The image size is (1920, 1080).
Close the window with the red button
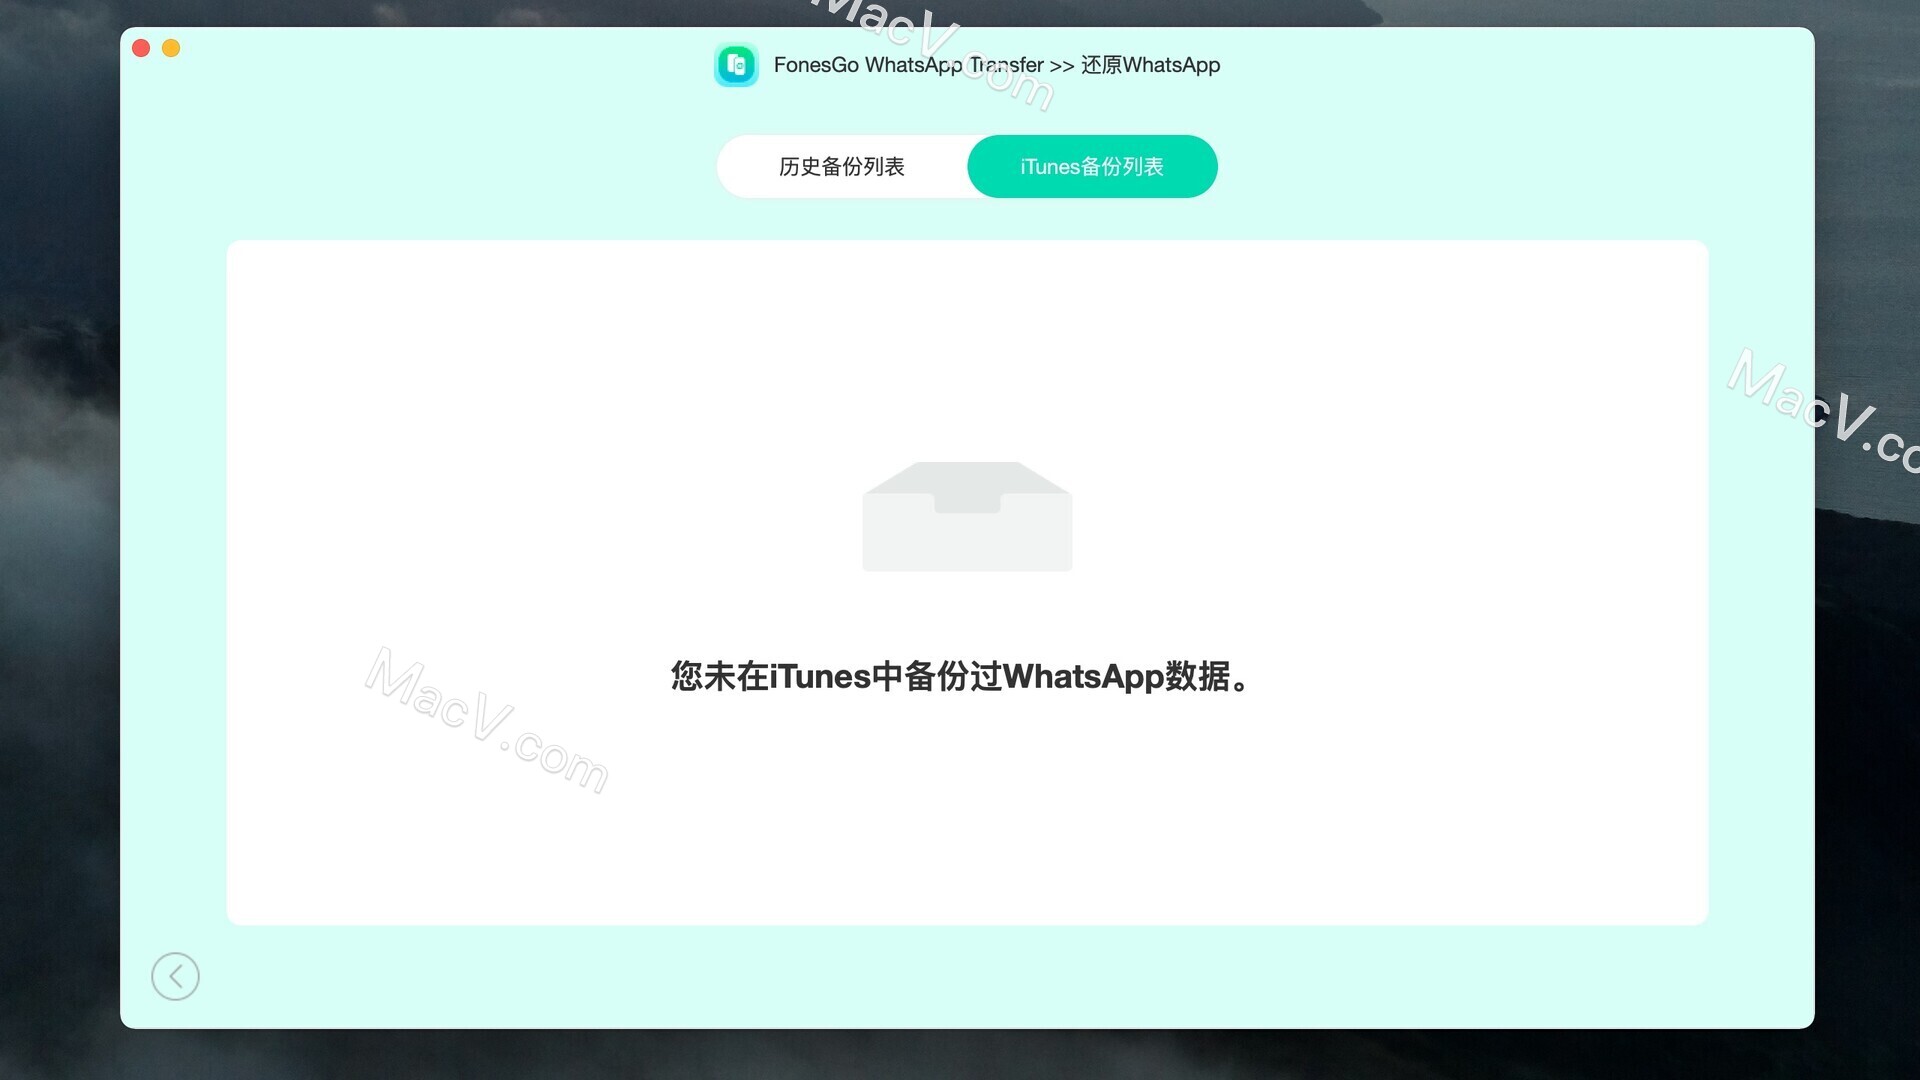point(141,48)
